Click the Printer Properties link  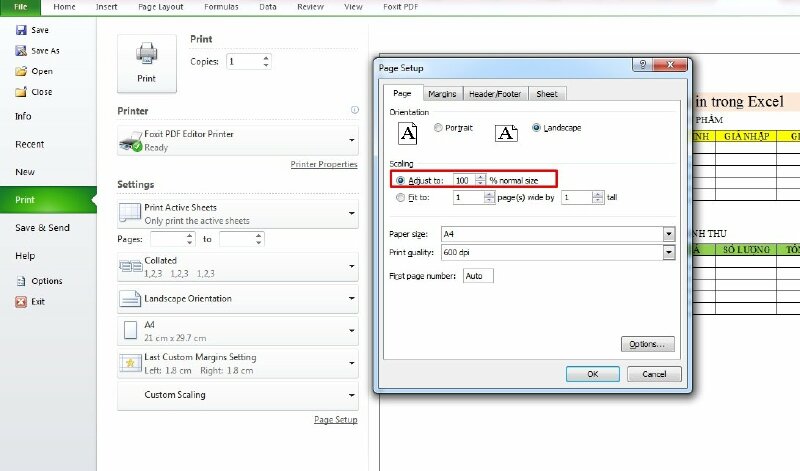pos(324,164)
